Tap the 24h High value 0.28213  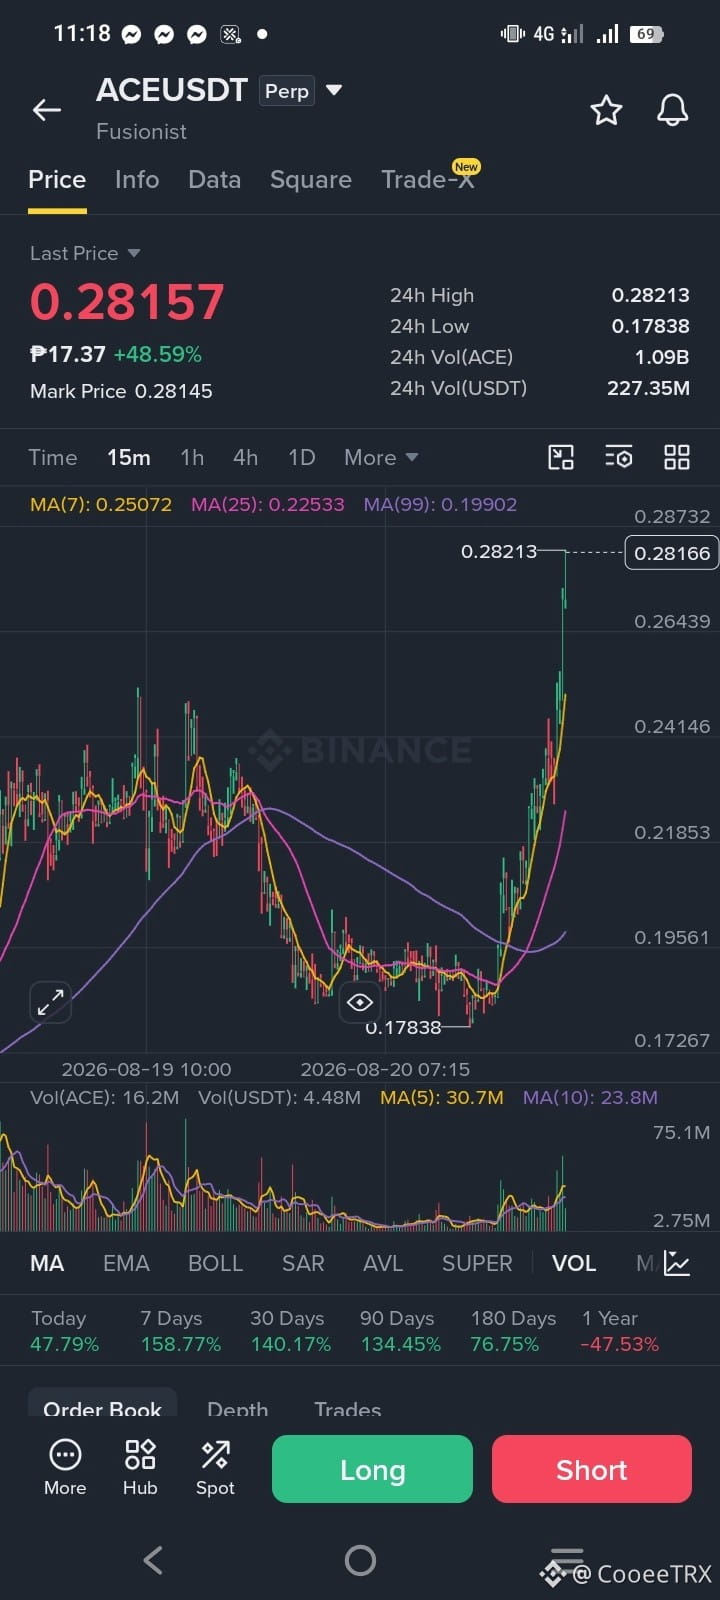click(651, 295)
